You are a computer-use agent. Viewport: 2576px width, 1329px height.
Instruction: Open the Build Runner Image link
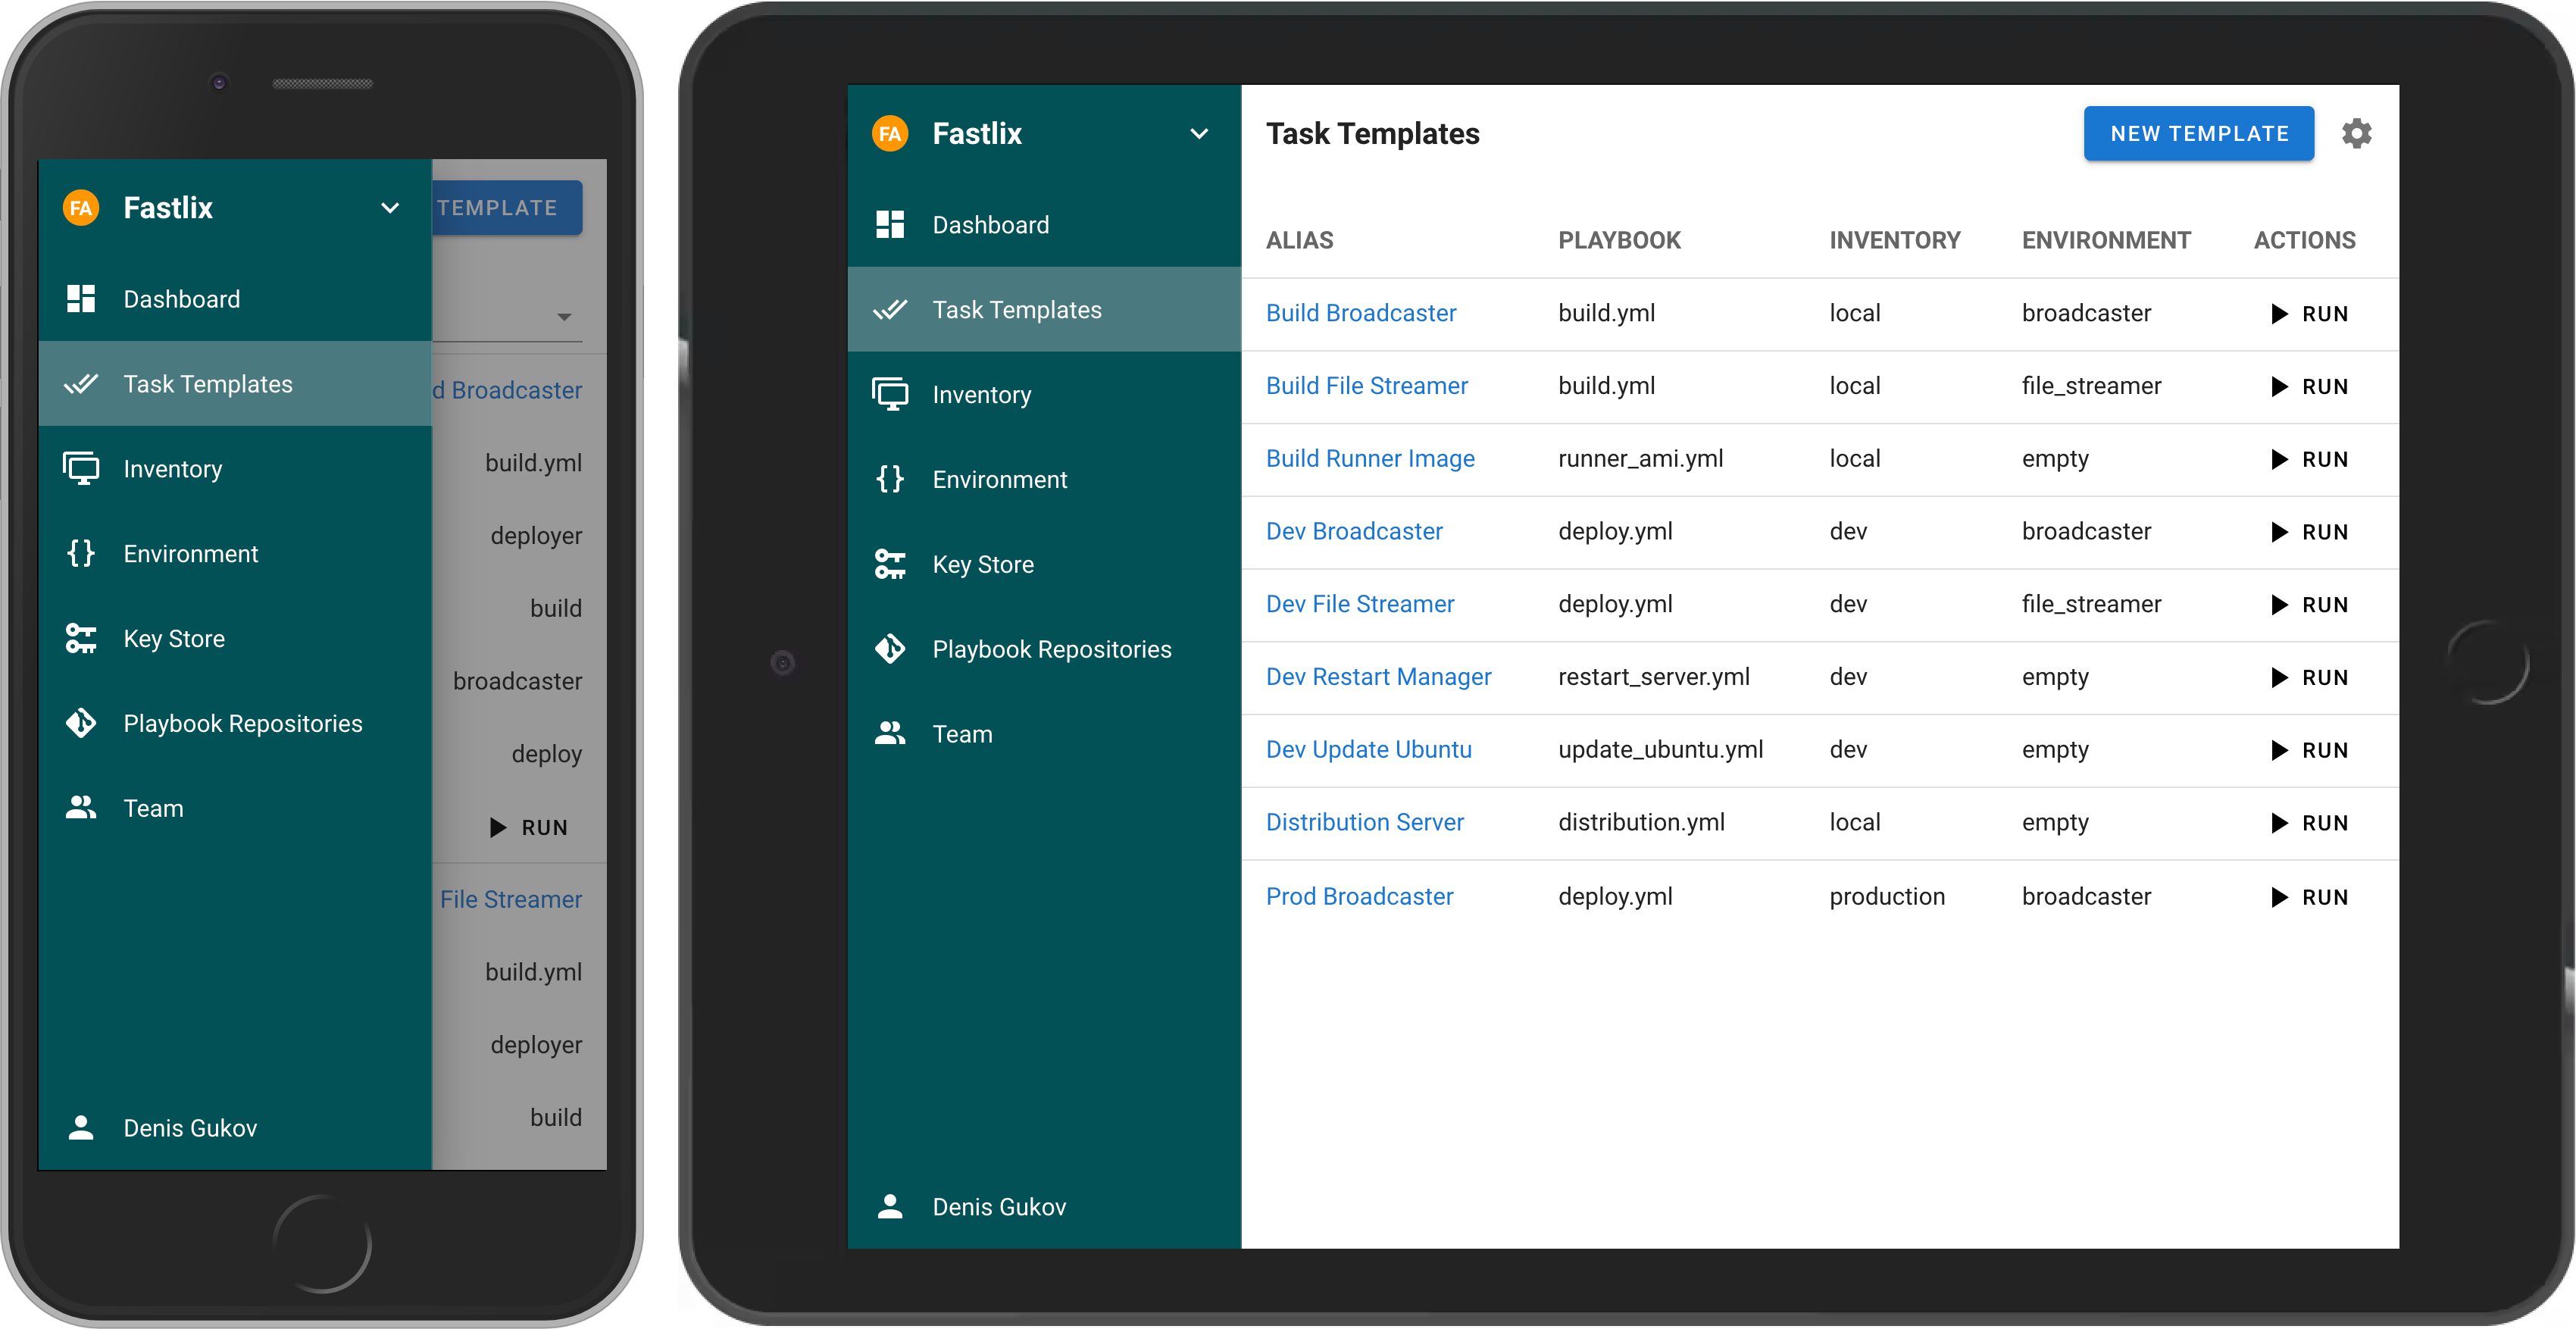tap(1371, 458)
